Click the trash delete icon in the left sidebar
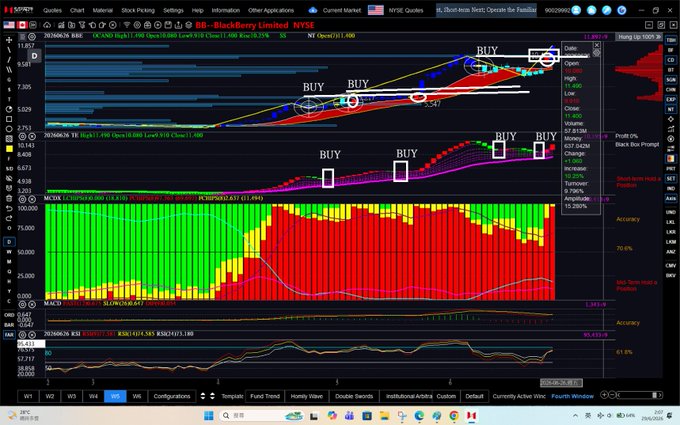Image resolution: width=680 pixels, height=425 pixels. [x=9, y=198]
